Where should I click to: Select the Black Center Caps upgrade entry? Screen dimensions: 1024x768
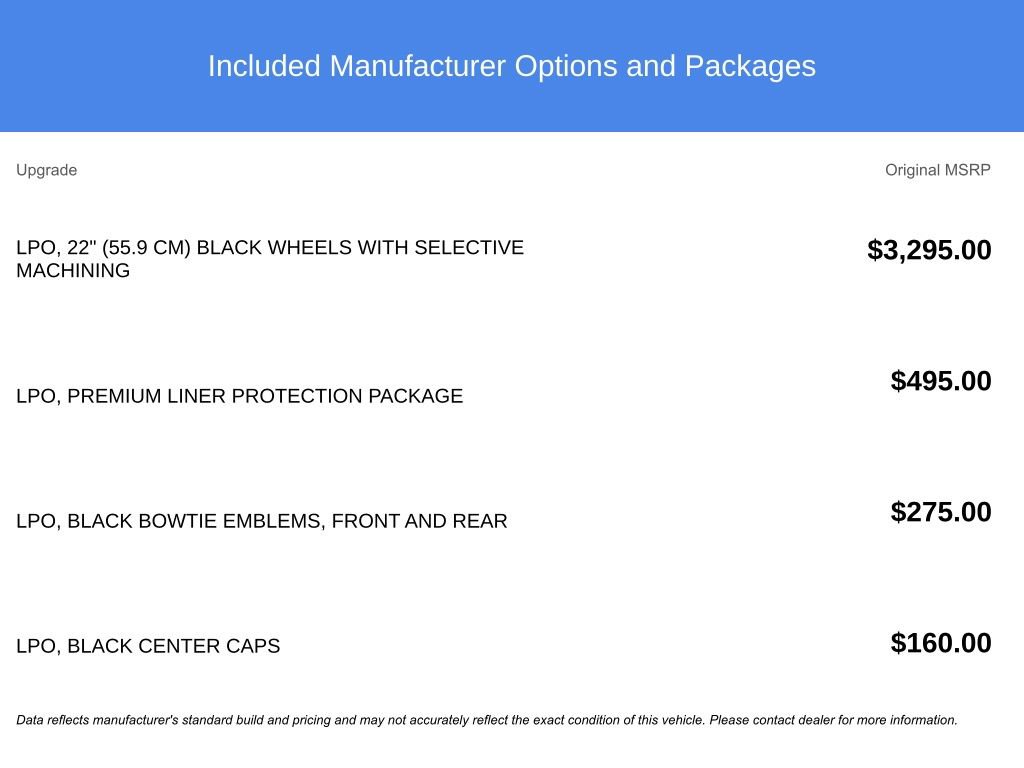click(x=148, y=646)
